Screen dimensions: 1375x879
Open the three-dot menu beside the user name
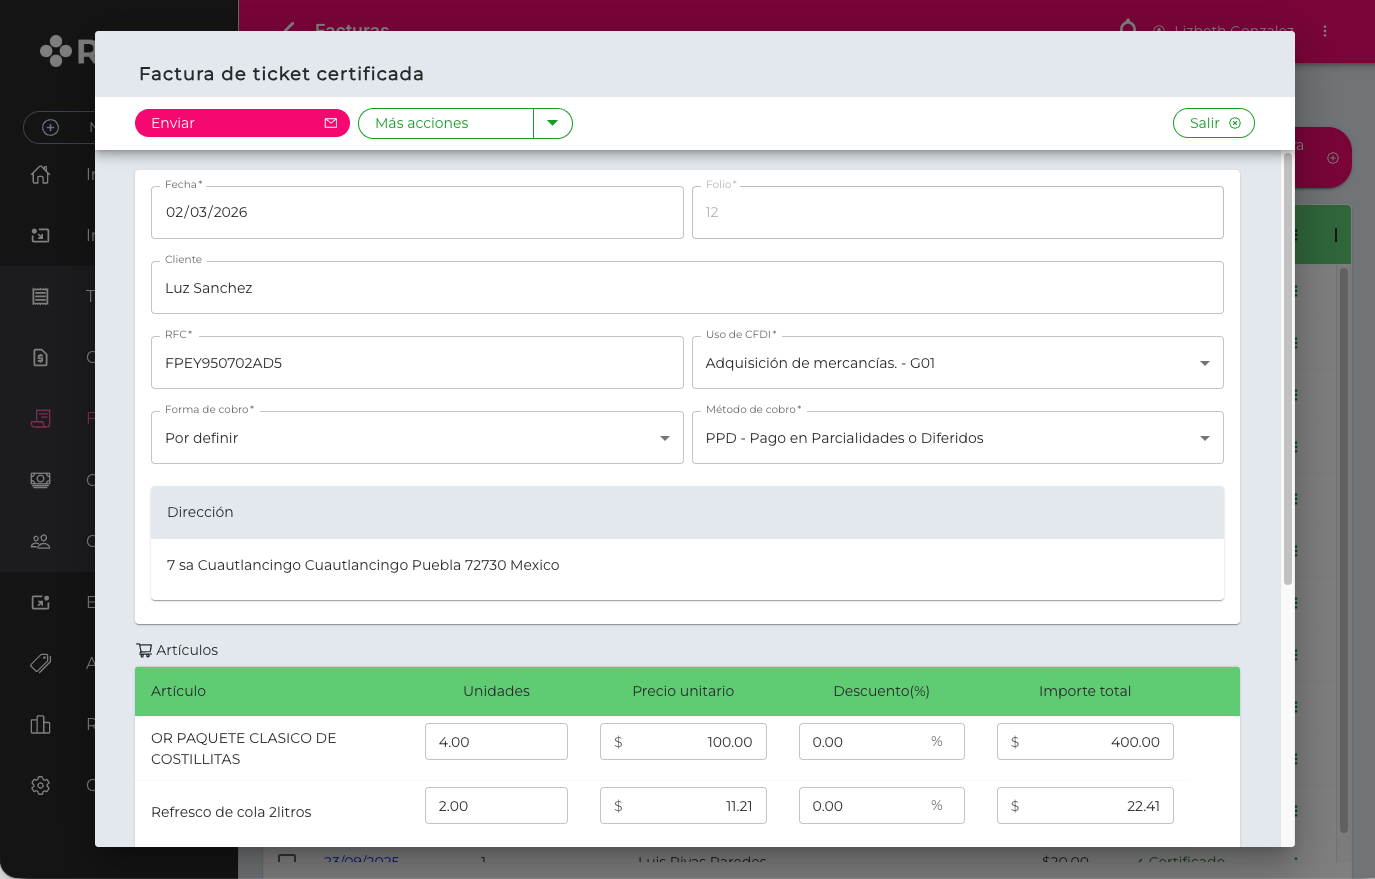click(1325, 31)
